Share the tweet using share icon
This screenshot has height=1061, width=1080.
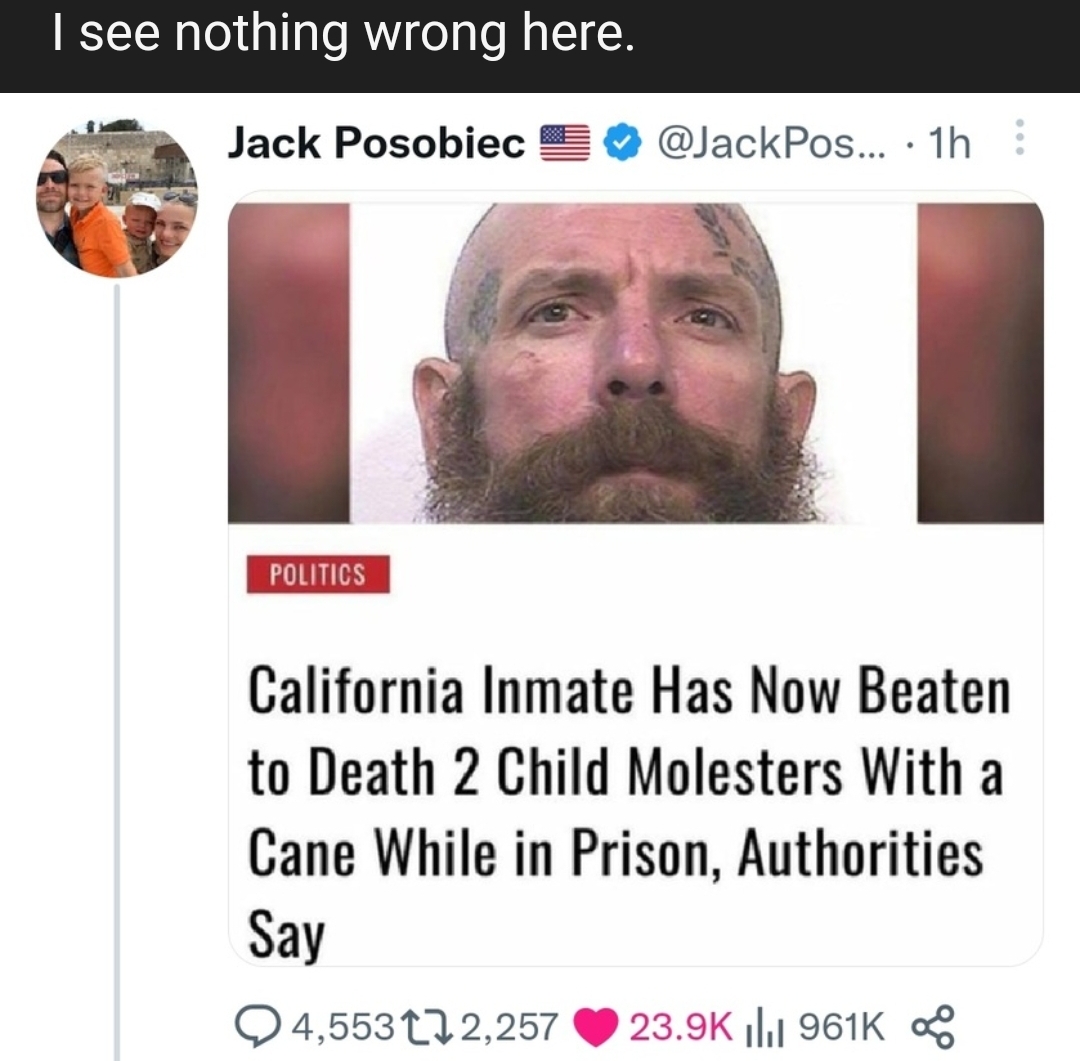click(933, 1027)
